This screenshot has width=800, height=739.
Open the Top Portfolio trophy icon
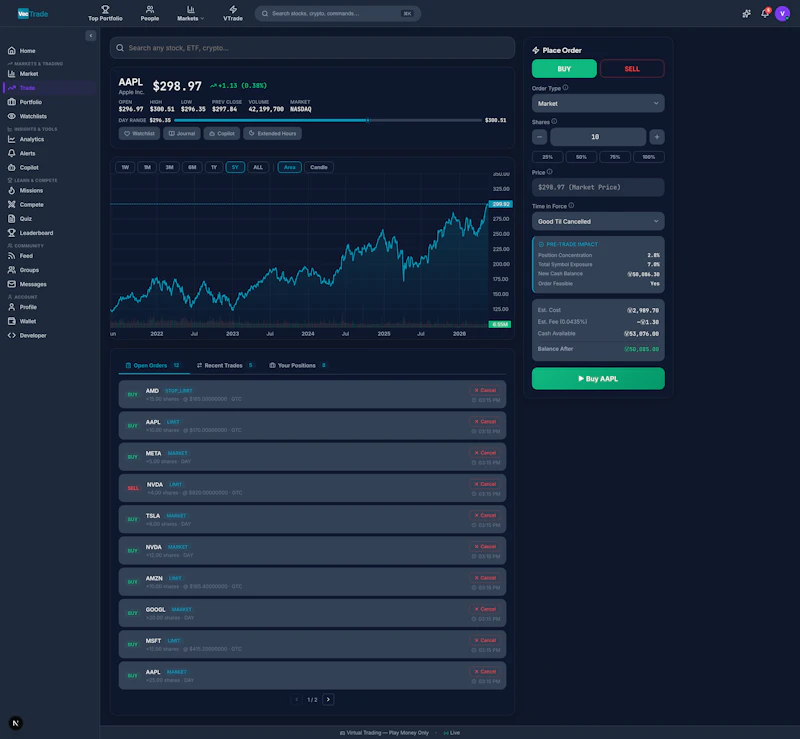105,9
